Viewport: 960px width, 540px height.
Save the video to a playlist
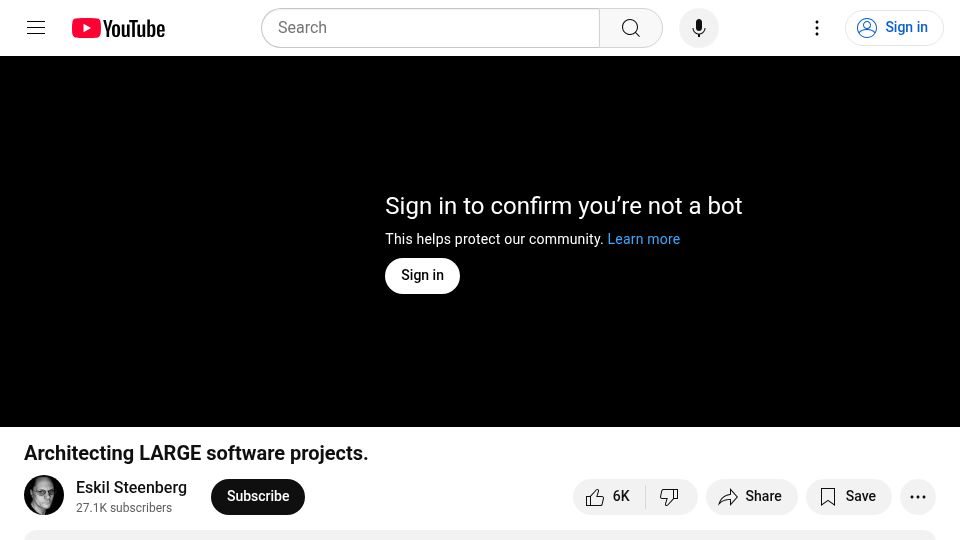coord(849,497)
